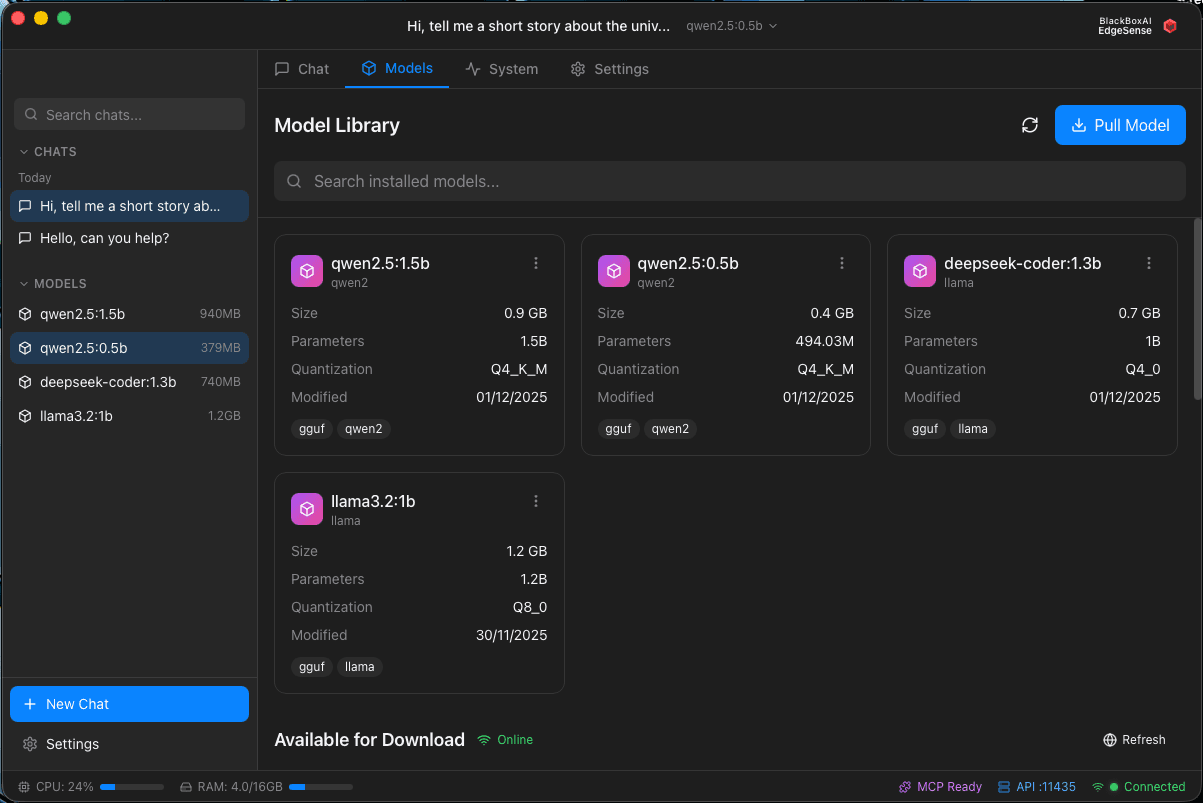Open the qwen2.5:0.5b model selector dropdown

(731, 26)
